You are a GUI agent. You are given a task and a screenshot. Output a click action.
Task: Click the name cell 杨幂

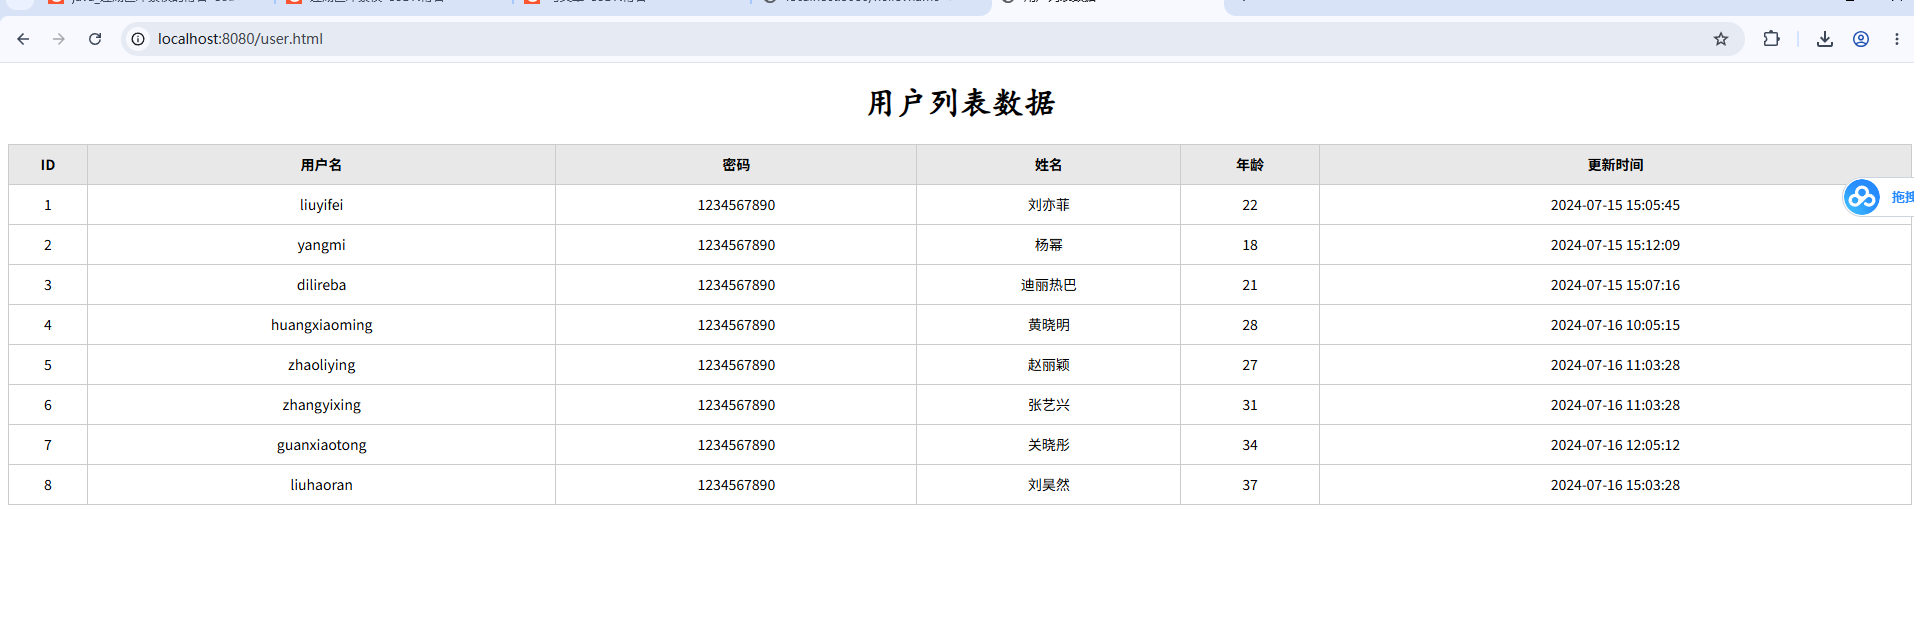[x=1048, y=245]
